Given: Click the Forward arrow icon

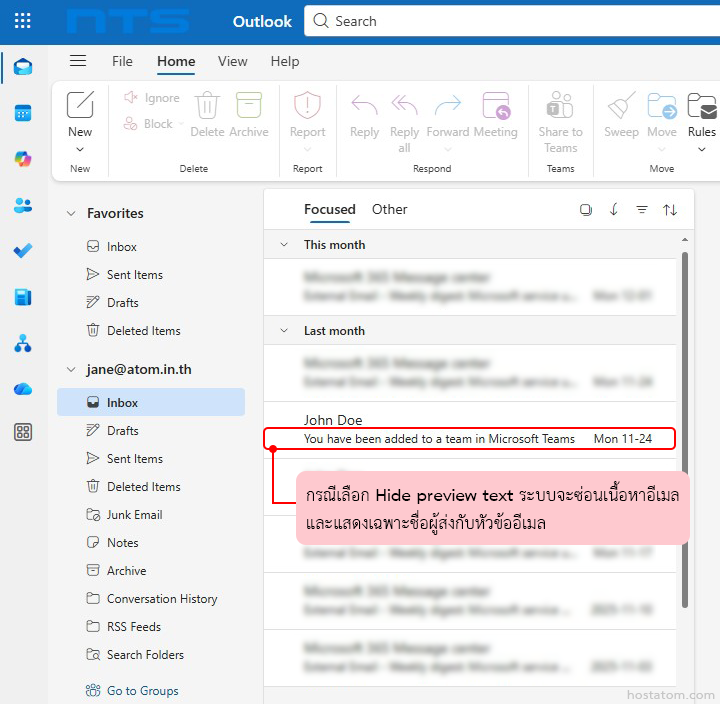Looking at the screenshot, I should [448, 105].
